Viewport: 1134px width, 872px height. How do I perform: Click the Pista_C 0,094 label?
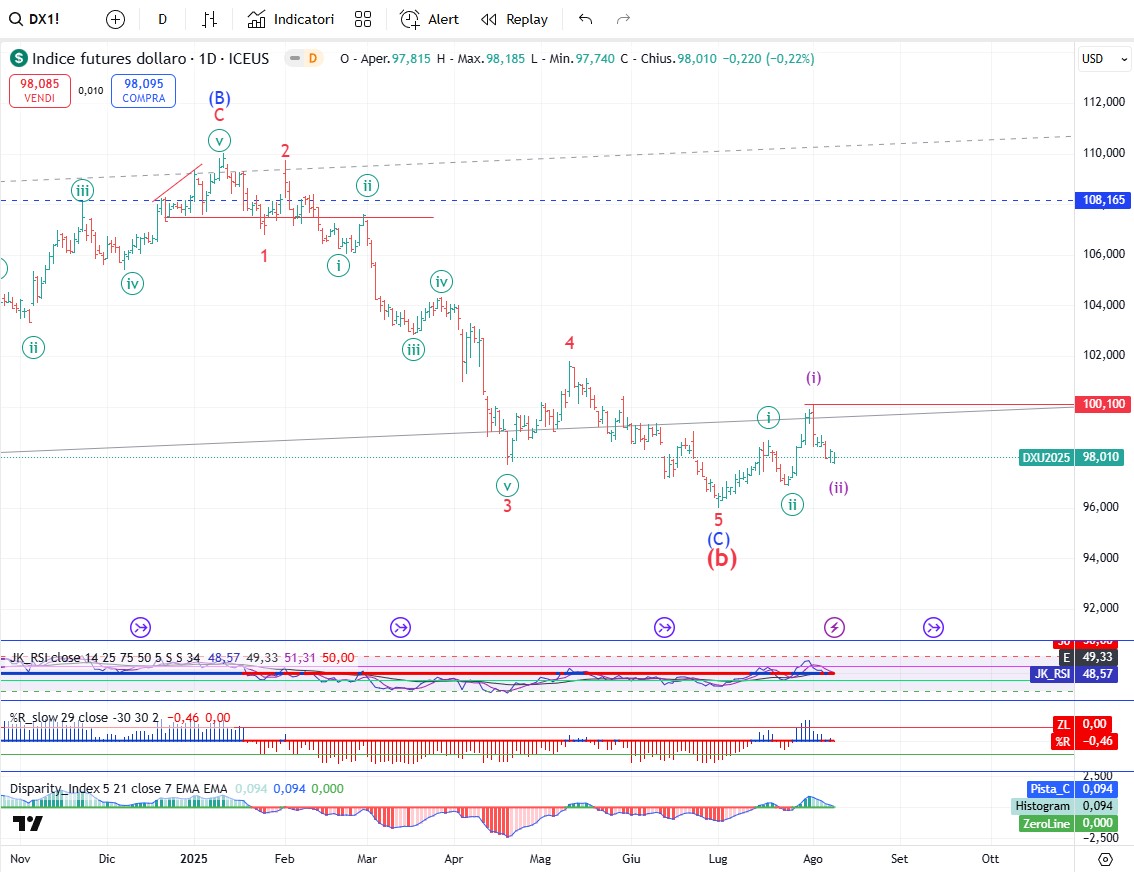[1075, 790]
